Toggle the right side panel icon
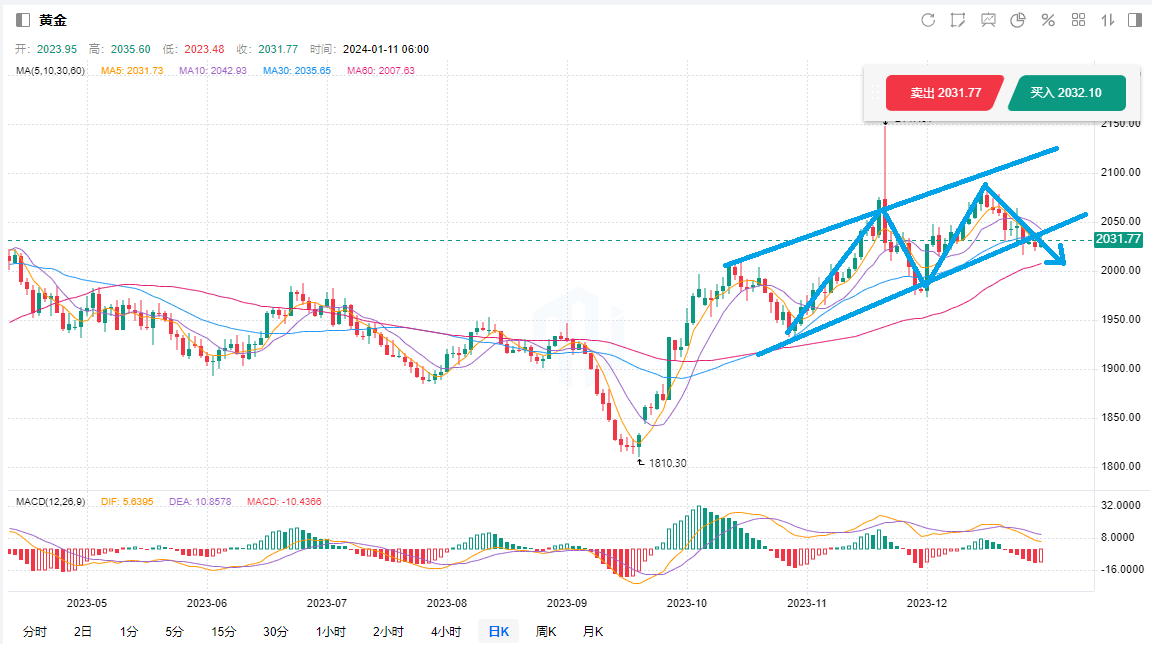The image size is (1152, 648). pyautogui.click(x=1135, y=20)
